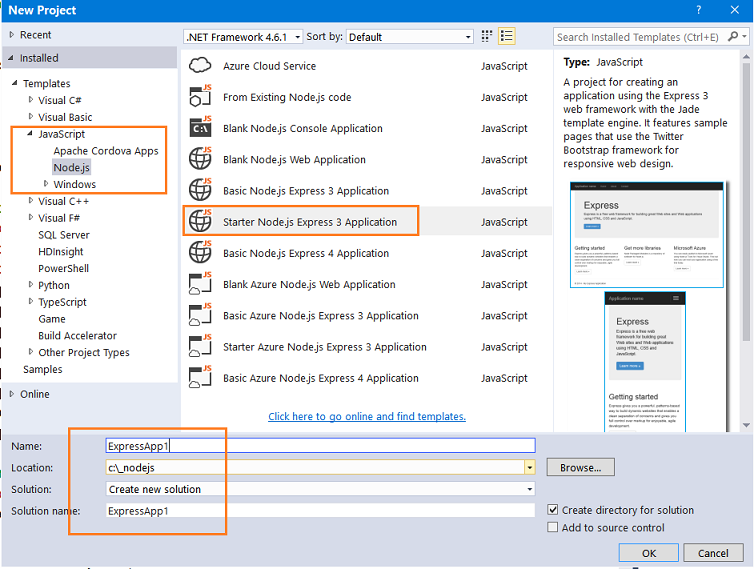Expand the Visual C++ node
This screenshot has width=754, height=569.
coord(31,201)
